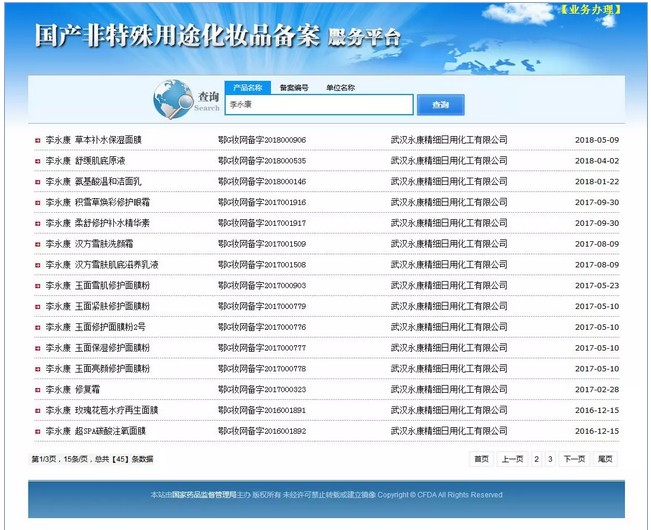
Task: Select the 产品名称 search tab
Action: click(247, 88)
